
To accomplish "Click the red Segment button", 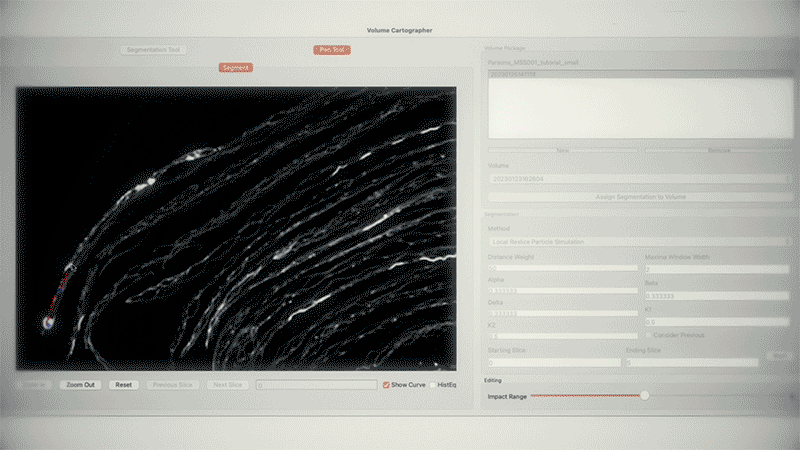I will (x=236, y=68).
